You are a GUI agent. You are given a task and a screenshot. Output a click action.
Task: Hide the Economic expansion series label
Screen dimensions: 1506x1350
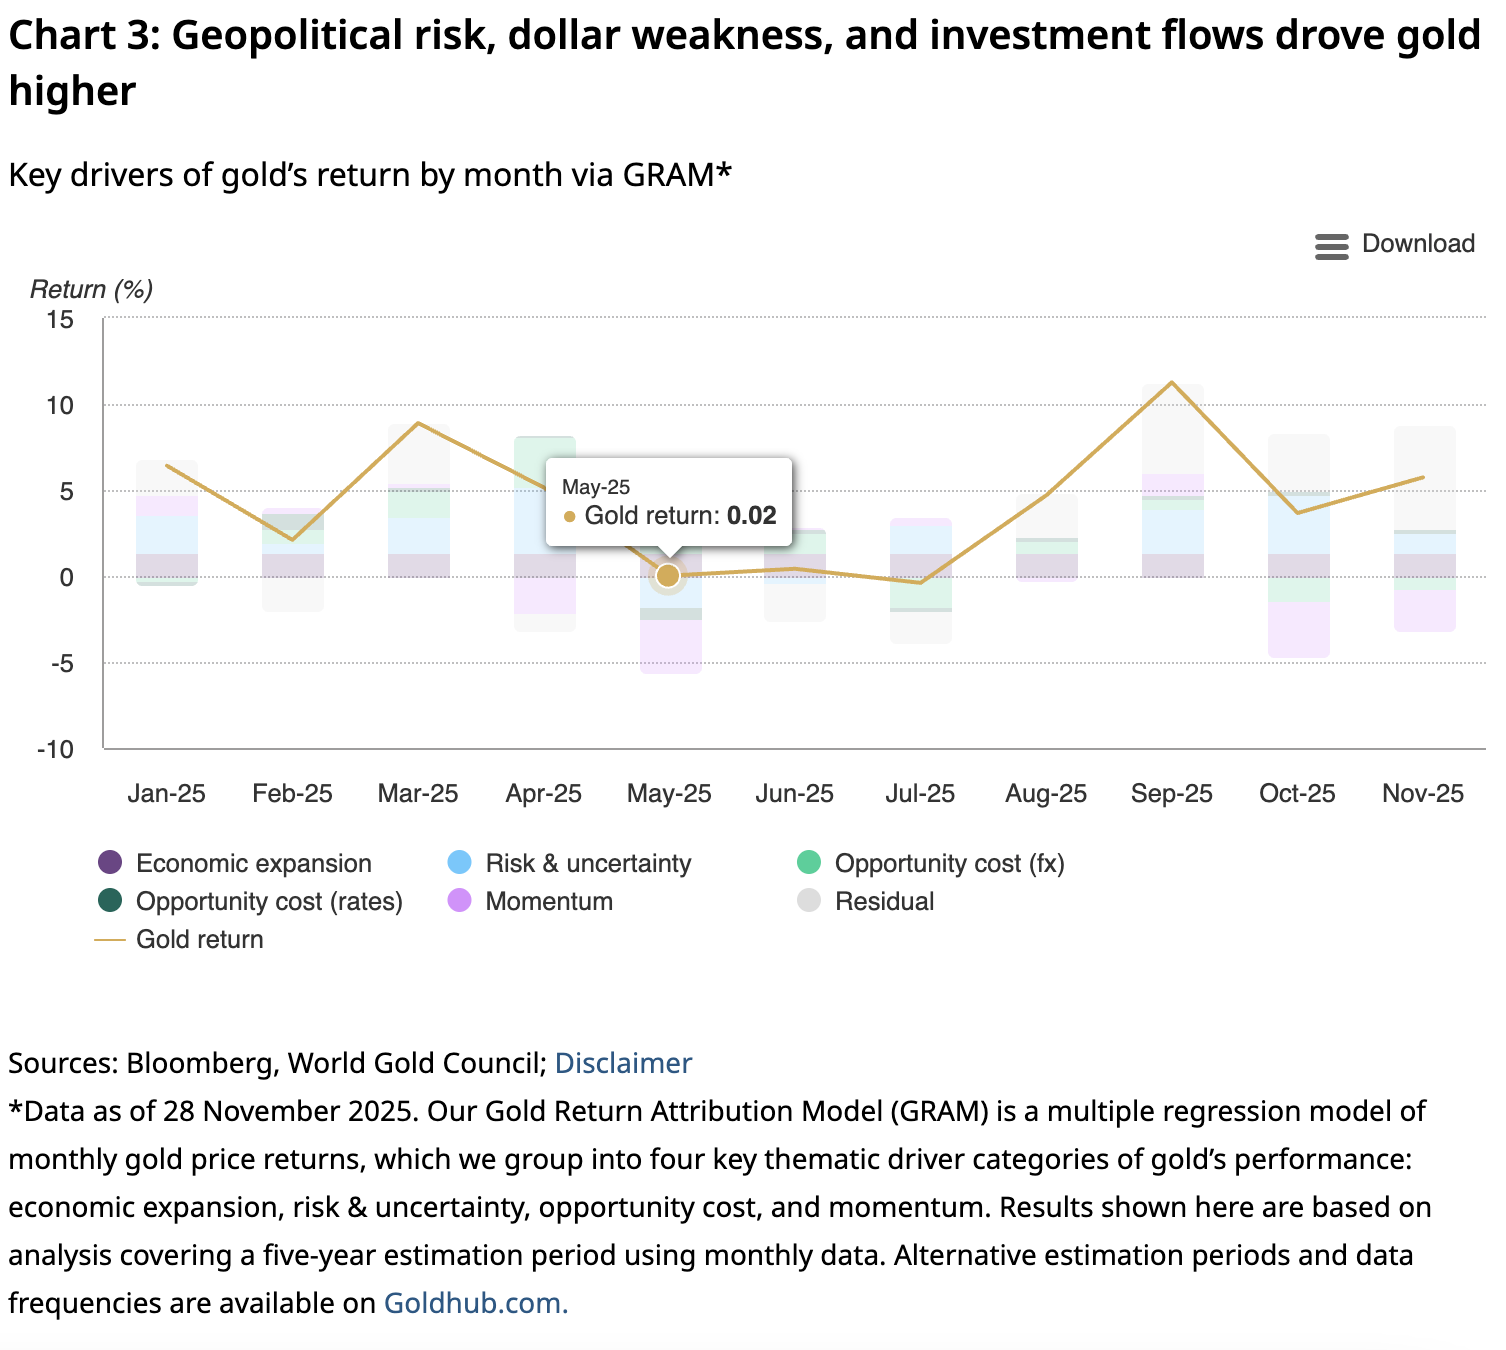[x=253, y=863]
